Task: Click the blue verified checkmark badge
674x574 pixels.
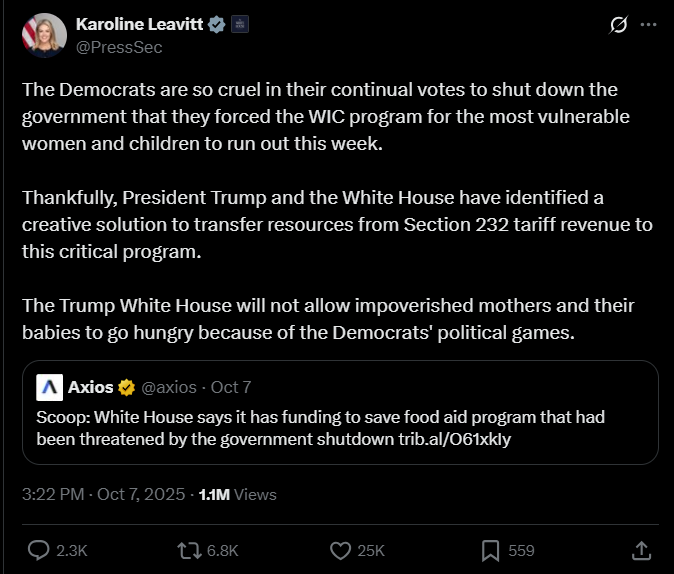Action: [x=217, y=25]
